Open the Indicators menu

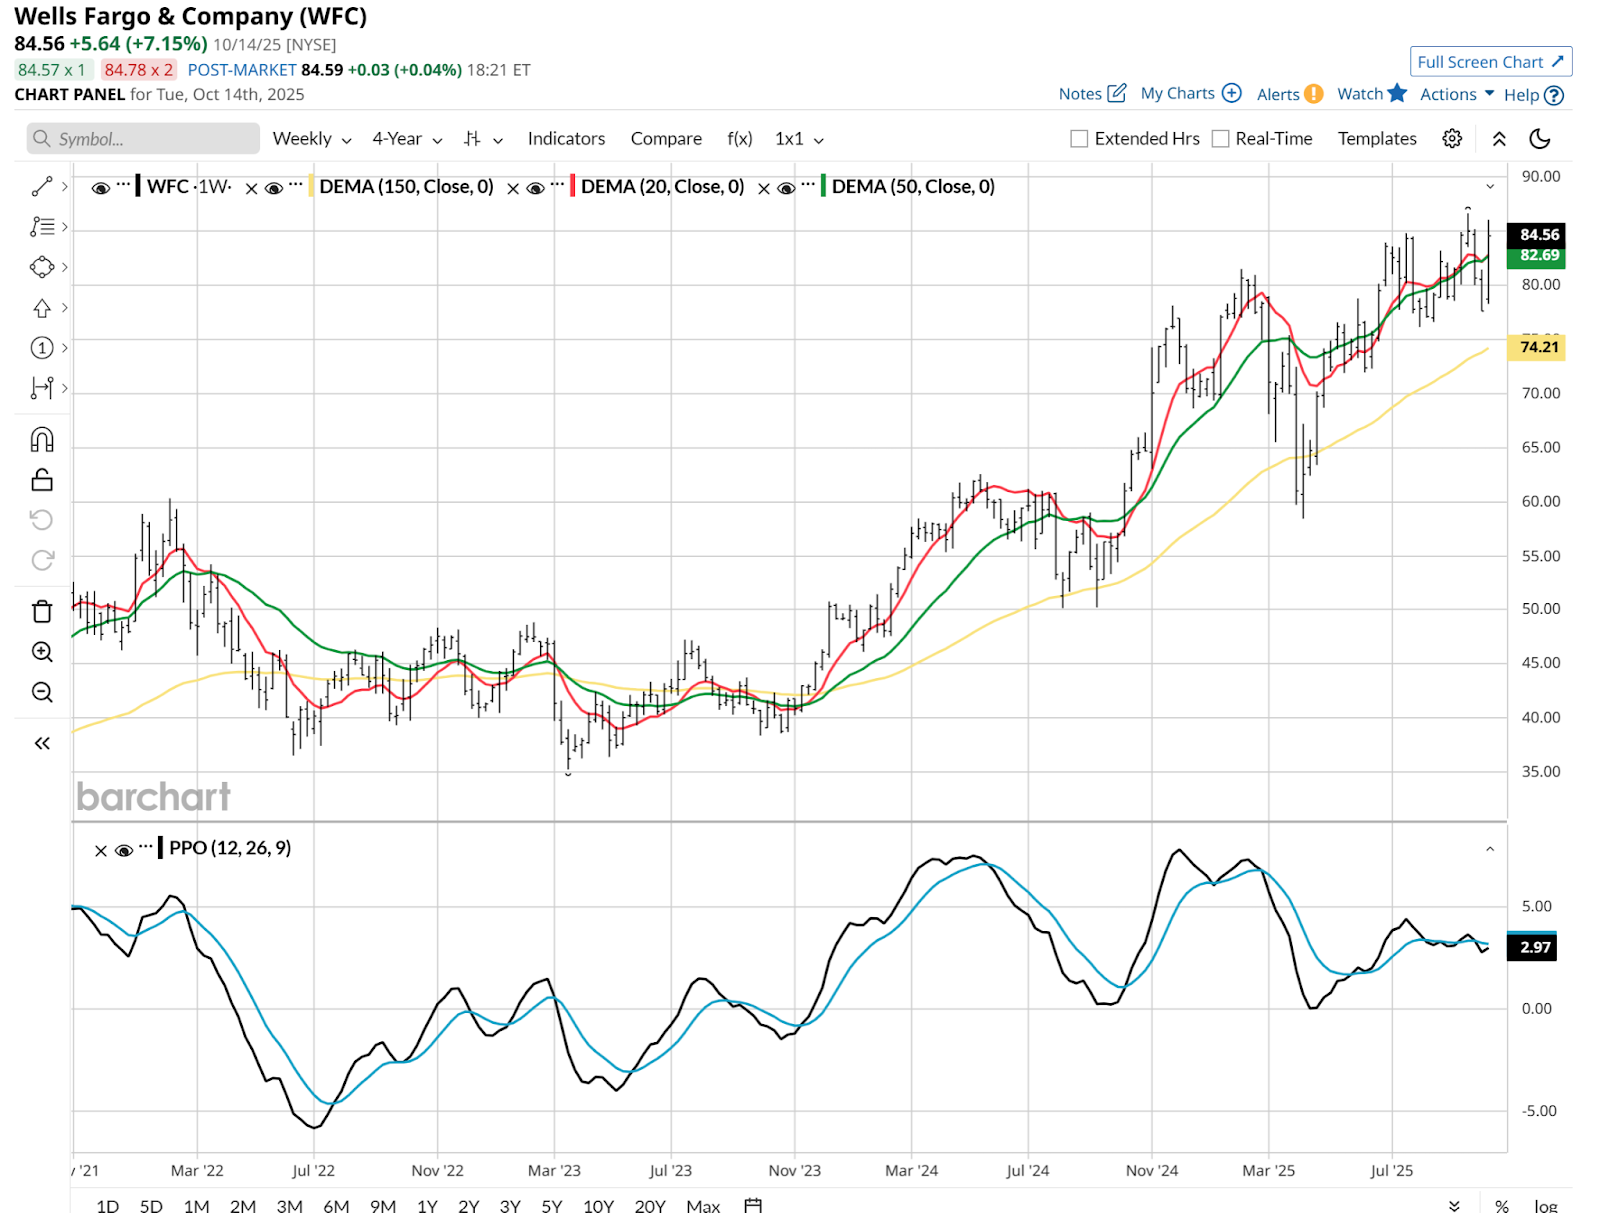click(566, 139)
